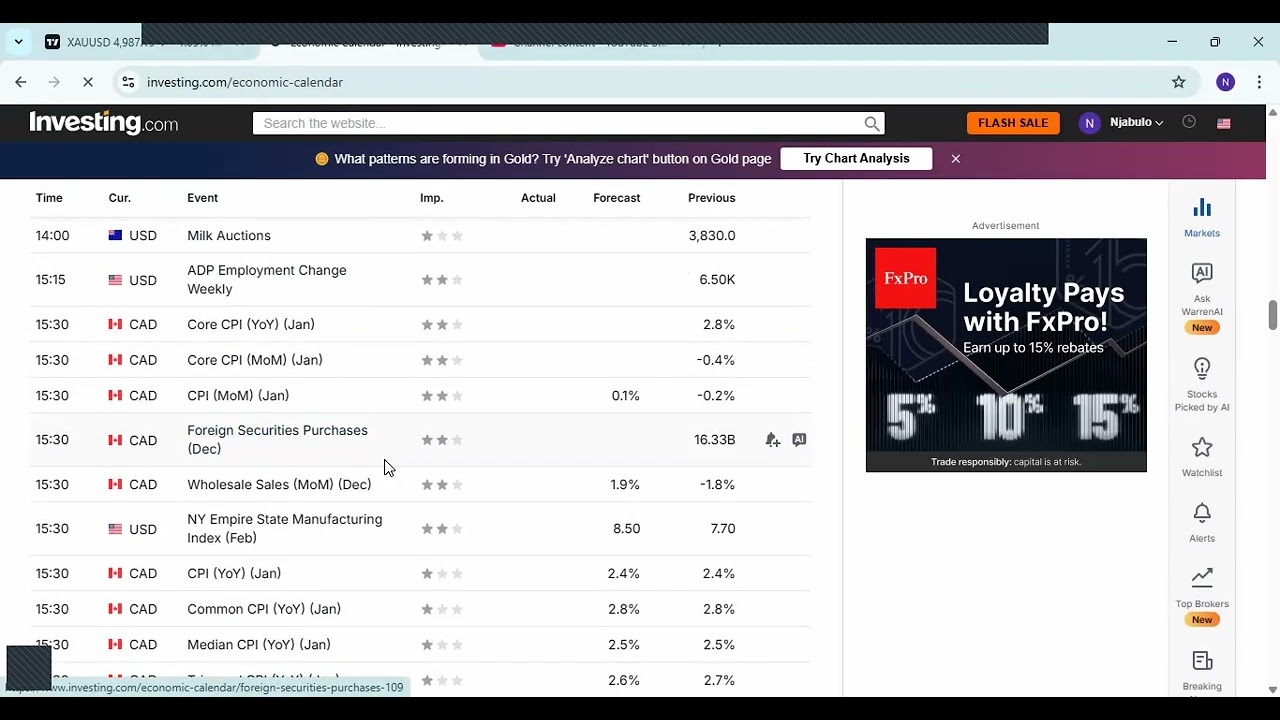Analyze Foreign Securities Purchases with AI icon
The height and width of the screenshot is (720, 1280).
[x=799, y=440]
